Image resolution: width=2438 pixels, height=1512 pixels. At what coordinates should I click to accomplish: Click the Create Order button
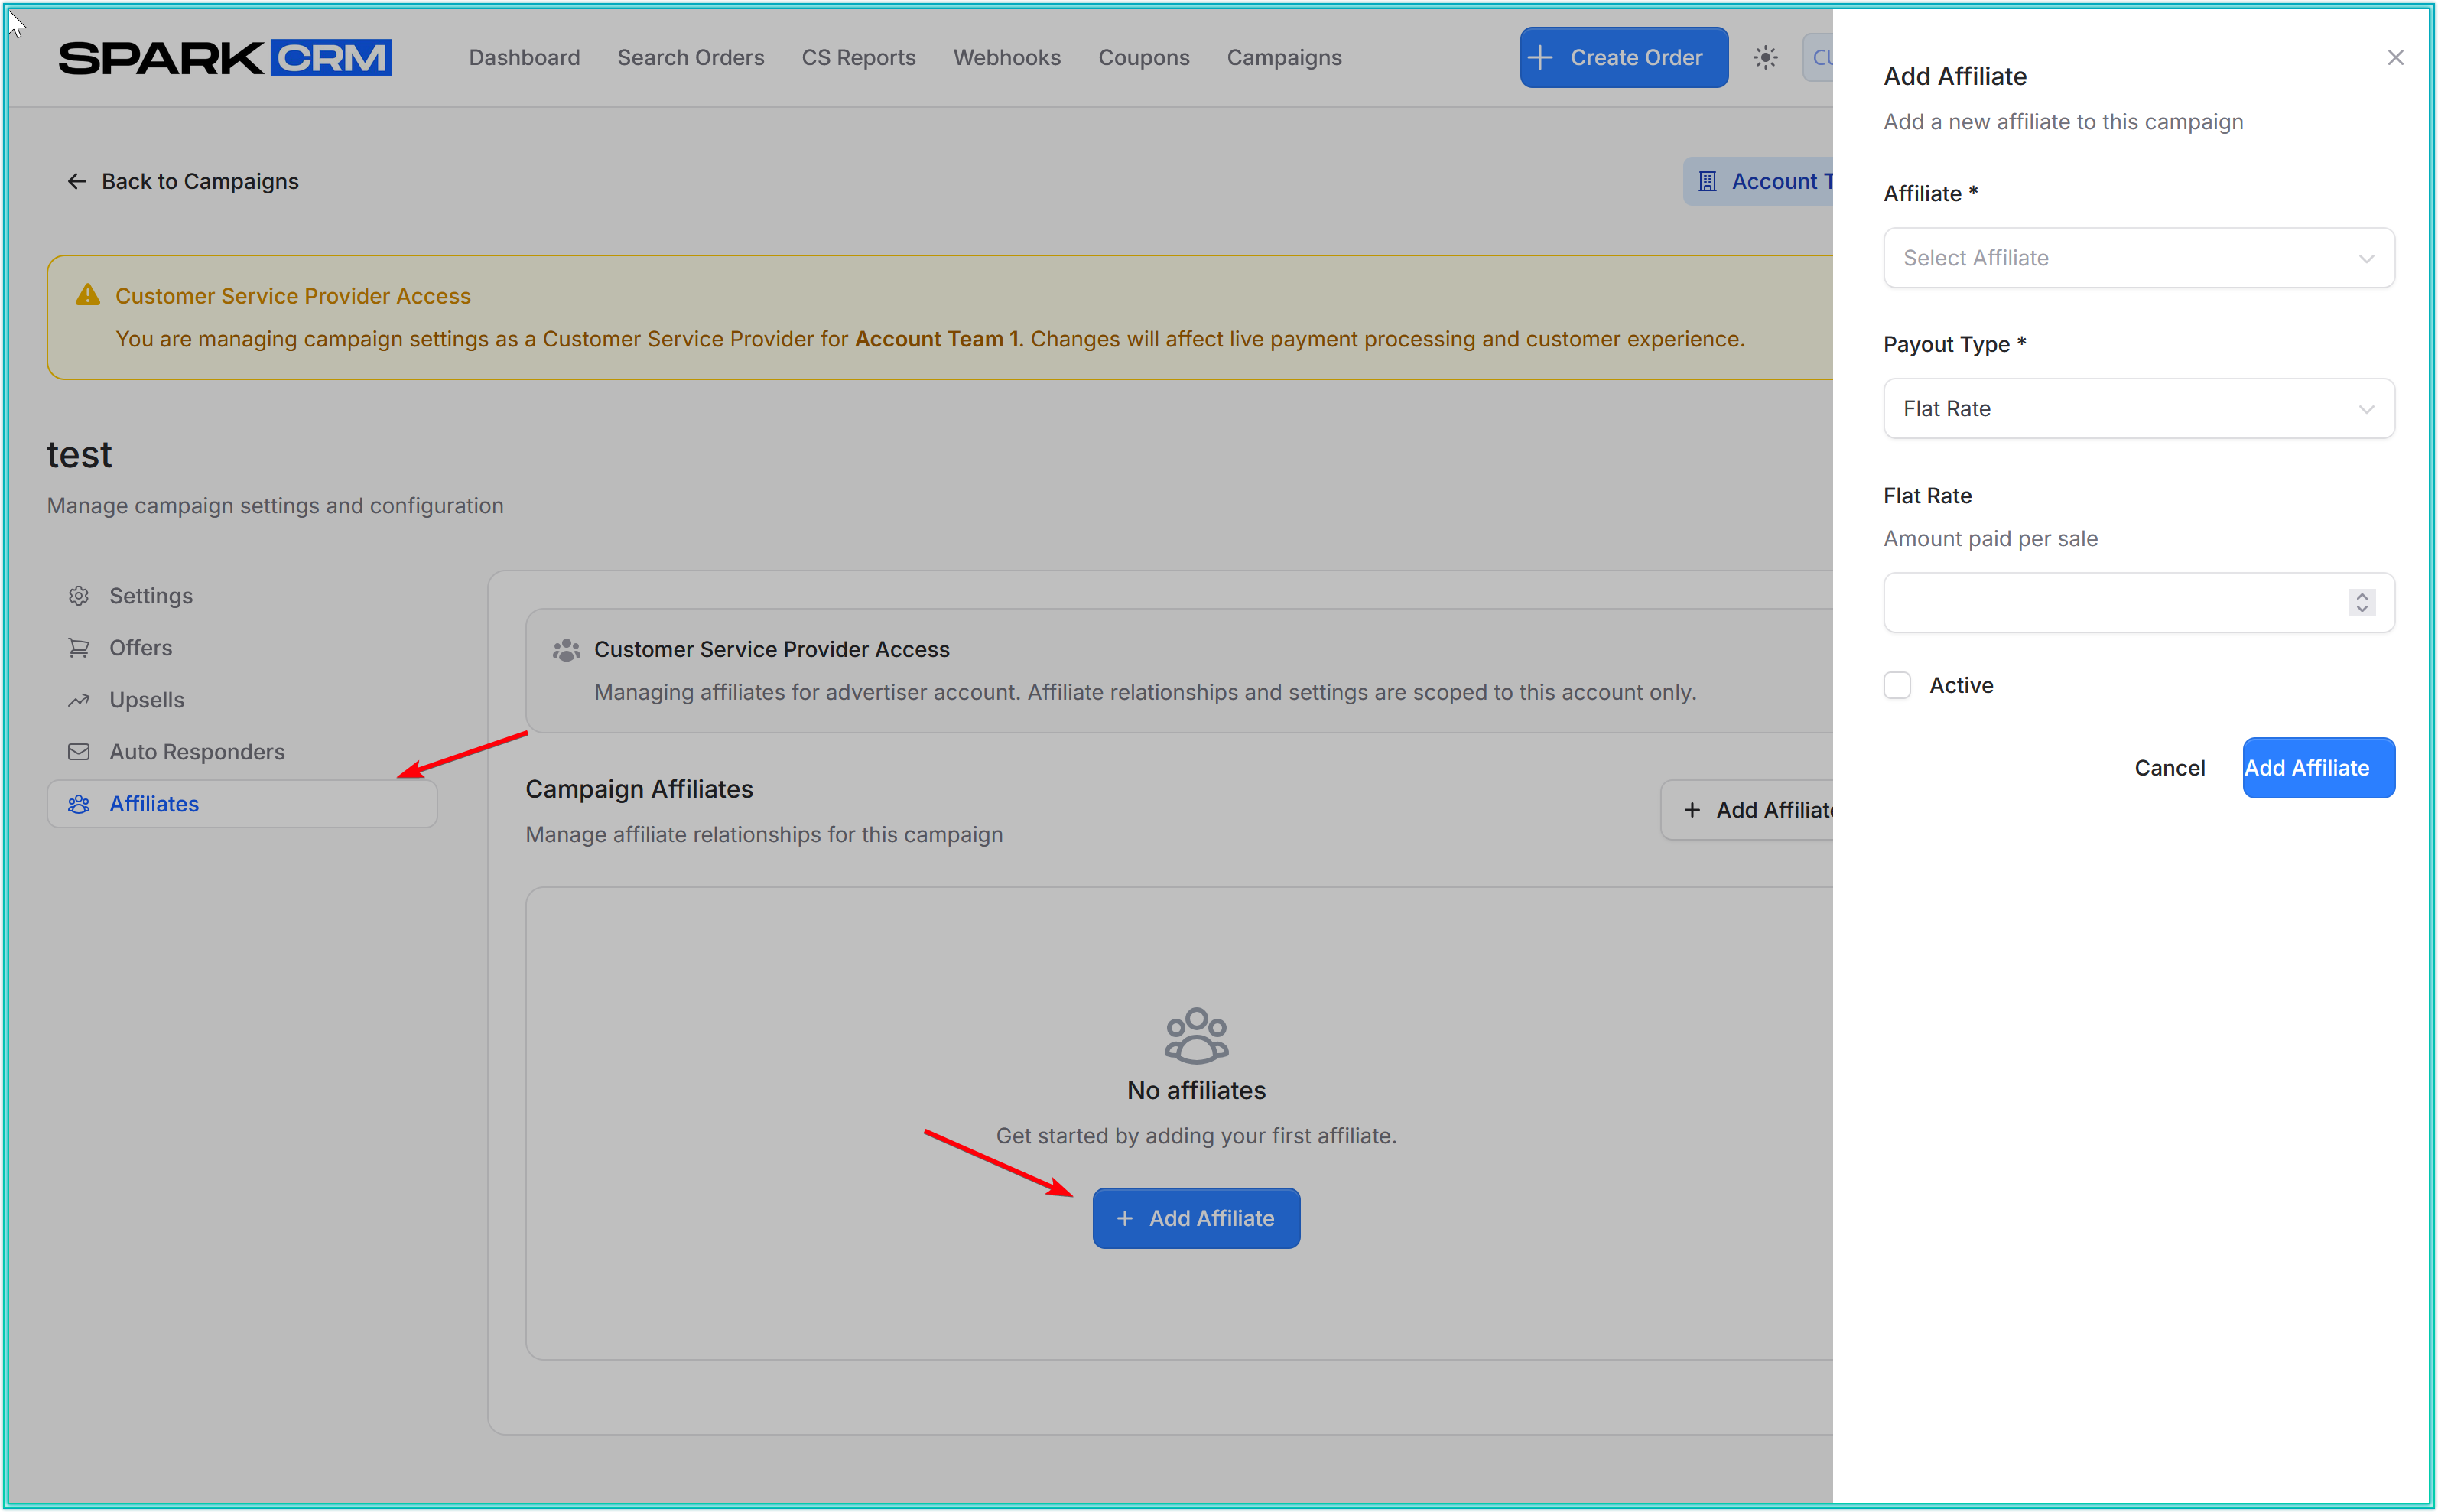(1623, 58)
